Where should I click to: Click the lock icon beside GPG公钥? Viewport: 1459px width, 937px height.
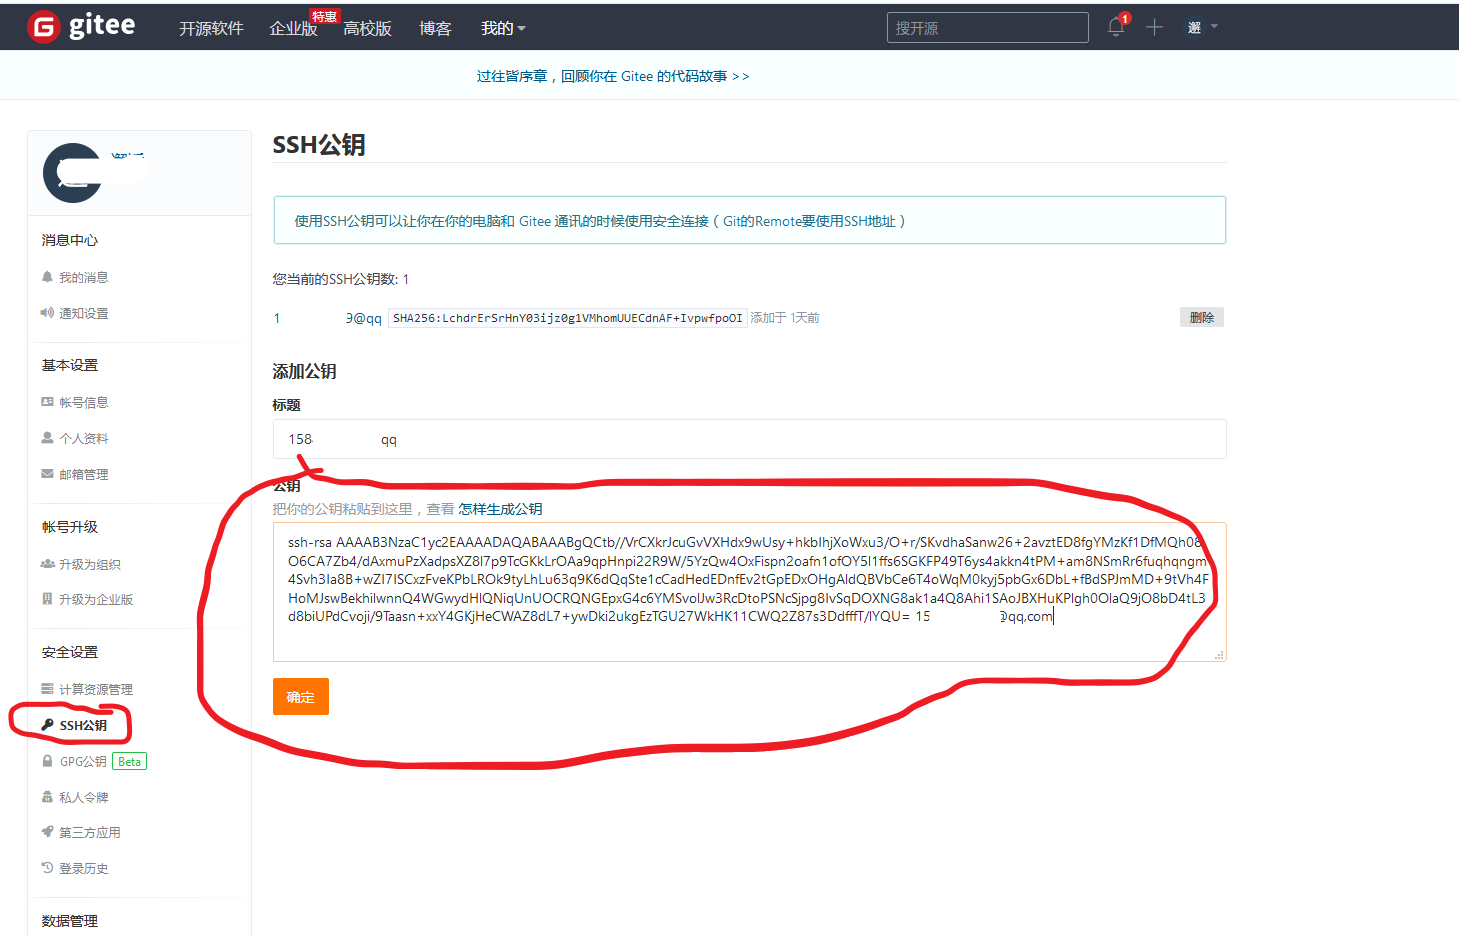tap(47, 761)
